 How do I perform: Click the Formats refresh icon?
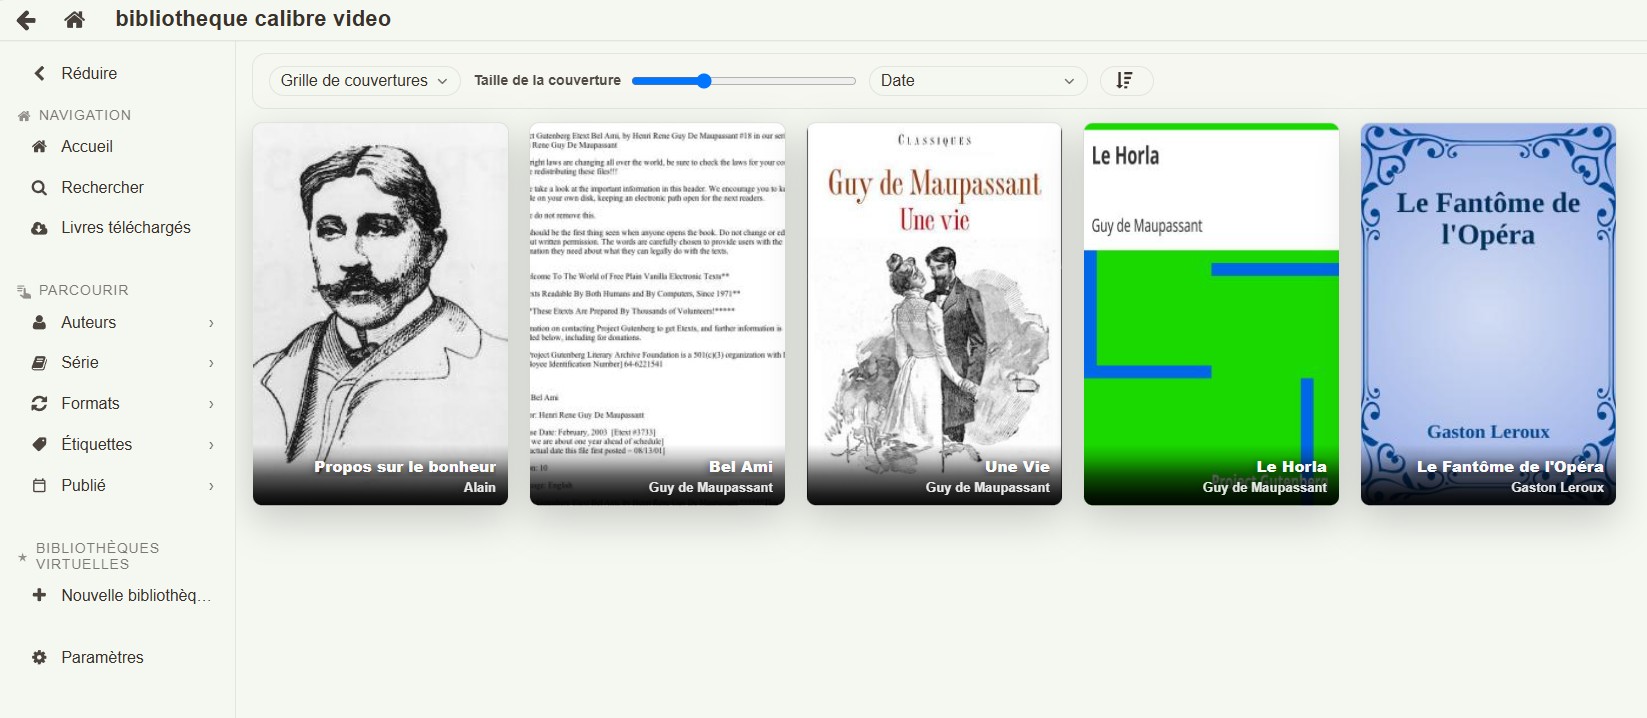click(x=39, y=404)
